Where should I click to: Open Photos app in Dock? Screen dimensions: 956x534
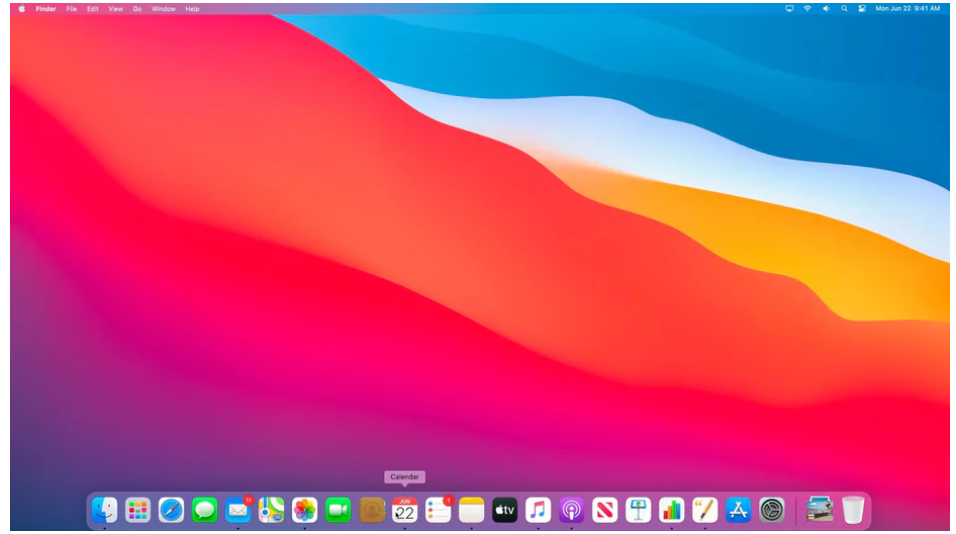[305, 510]
